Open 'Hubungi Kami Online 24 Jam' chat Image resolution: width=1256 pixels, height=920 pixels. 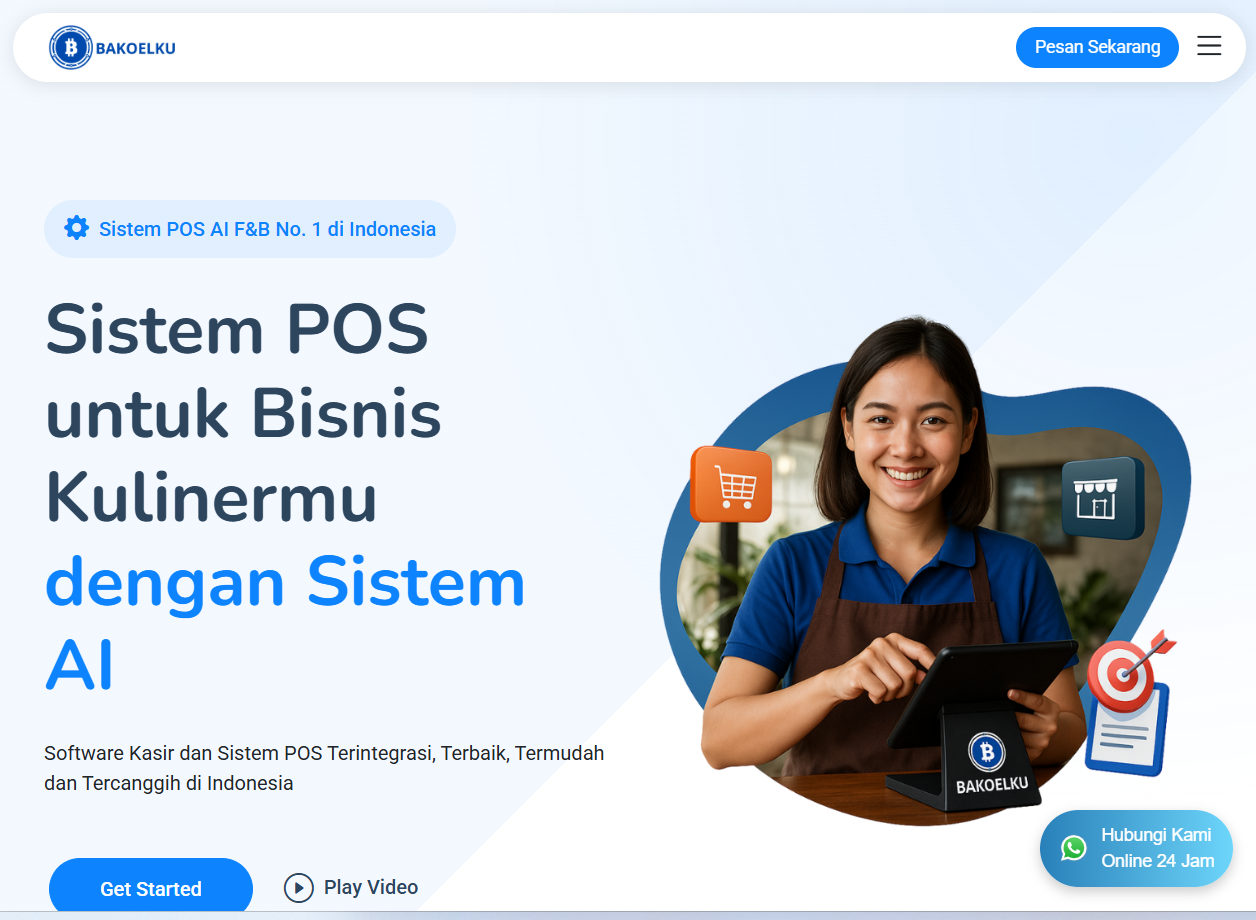pos(1155,848)
